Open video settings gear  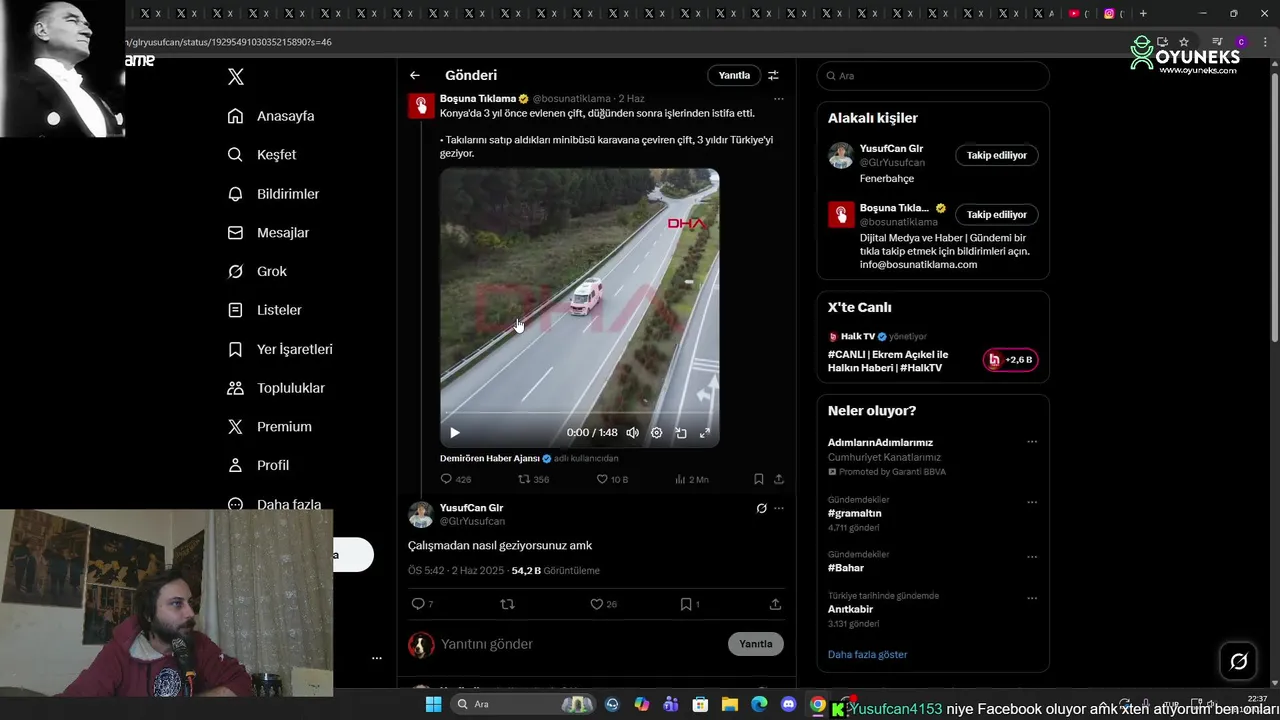pos(656,433)
